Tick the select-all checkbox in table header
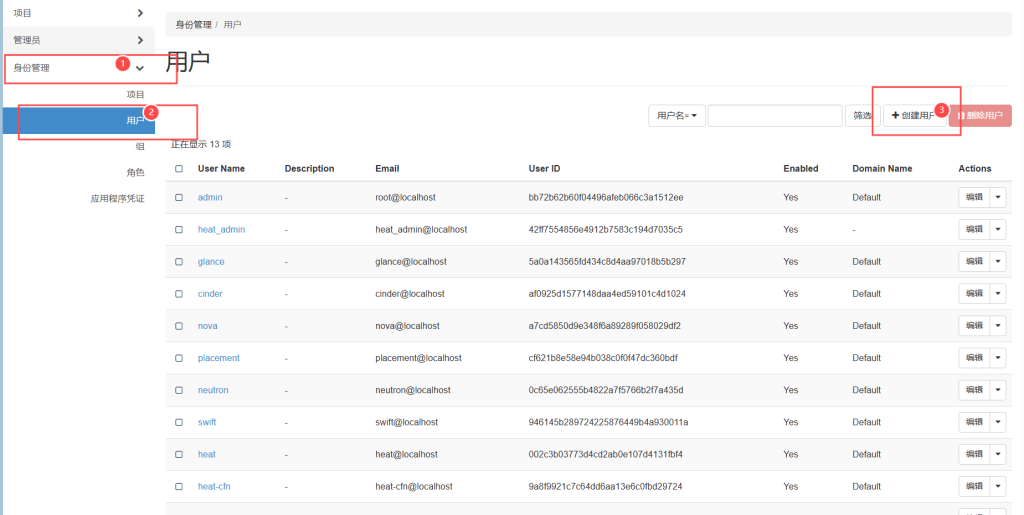The width and height of the screenshot is (1024, 515). [x=179, y=169]
